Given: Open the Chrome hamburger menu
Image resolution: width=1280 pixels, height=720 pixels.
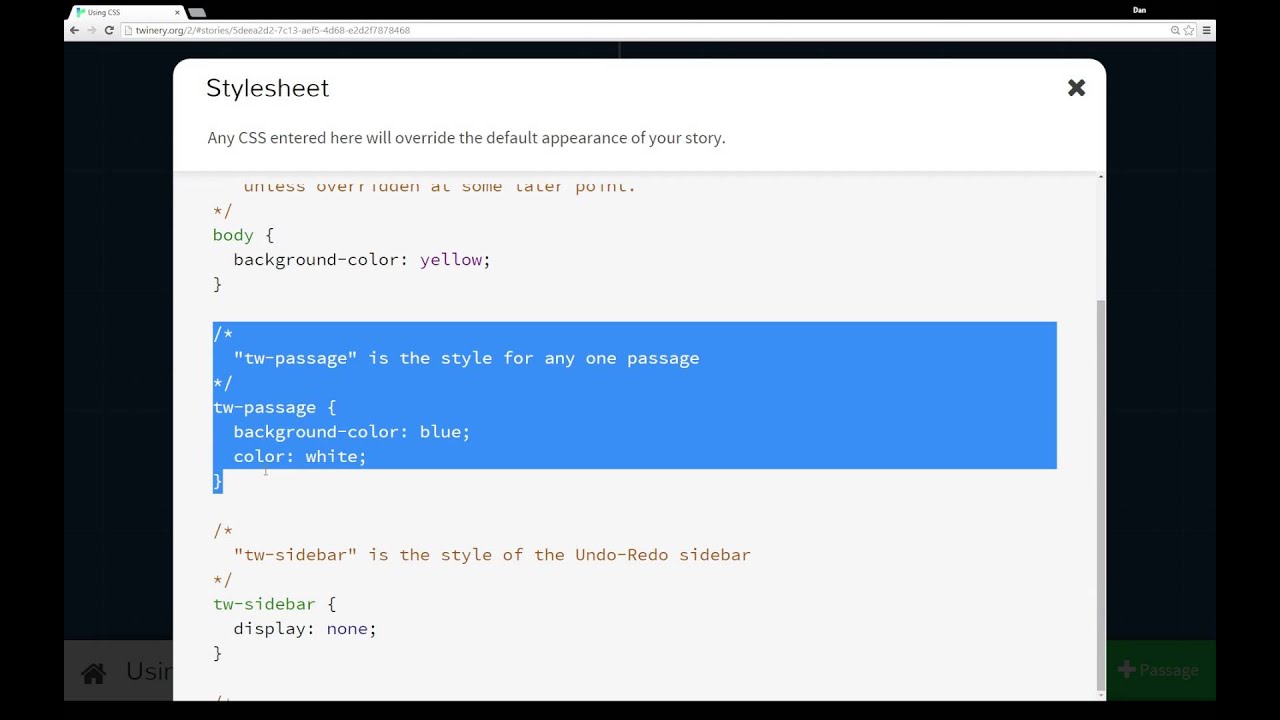Looking at the screenshot, I should (x=1206, y=30).
